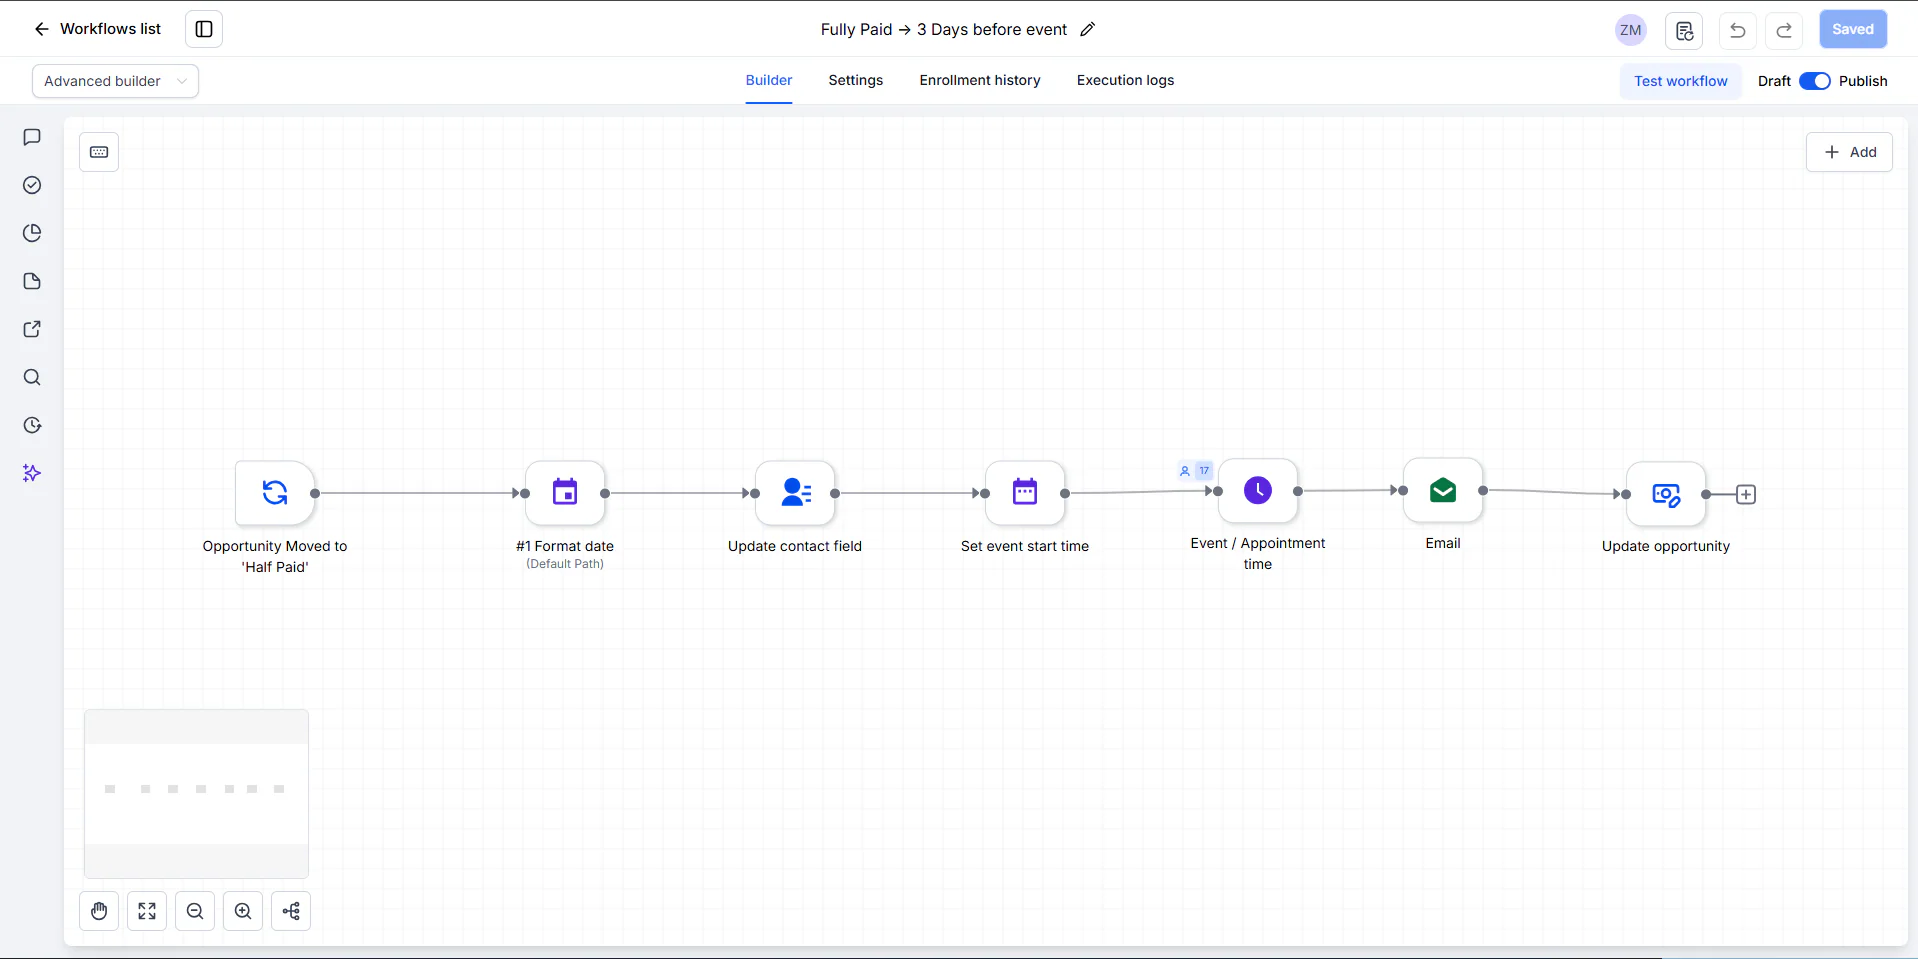Click Test workflow button
The image size is (1918, 959).
tap(1681, 81)
